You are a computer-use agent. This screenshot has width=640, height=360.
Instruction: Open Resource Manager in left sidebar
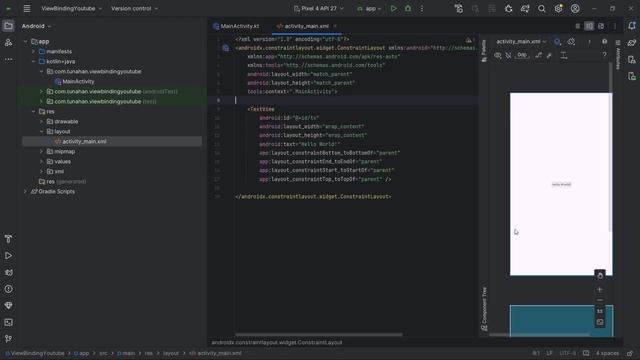click(8, 42)
